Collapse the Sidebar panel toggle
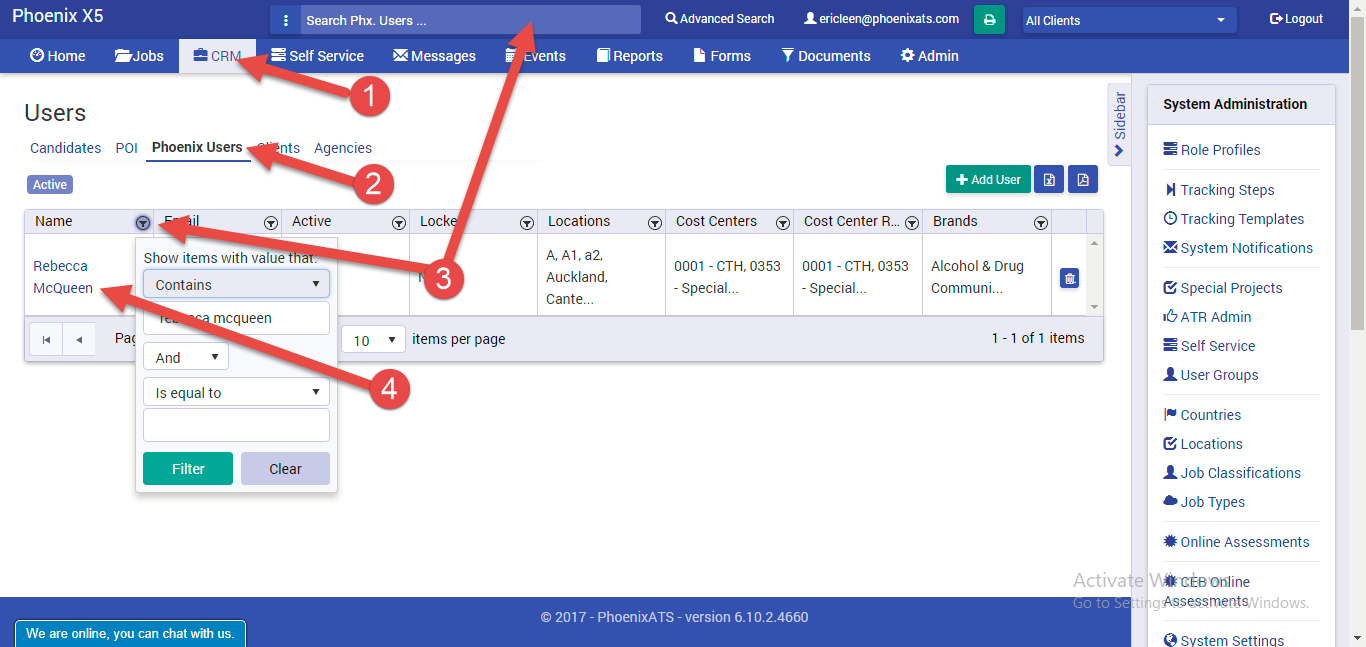This screenshot has width=1366, height=647. 1119,124
